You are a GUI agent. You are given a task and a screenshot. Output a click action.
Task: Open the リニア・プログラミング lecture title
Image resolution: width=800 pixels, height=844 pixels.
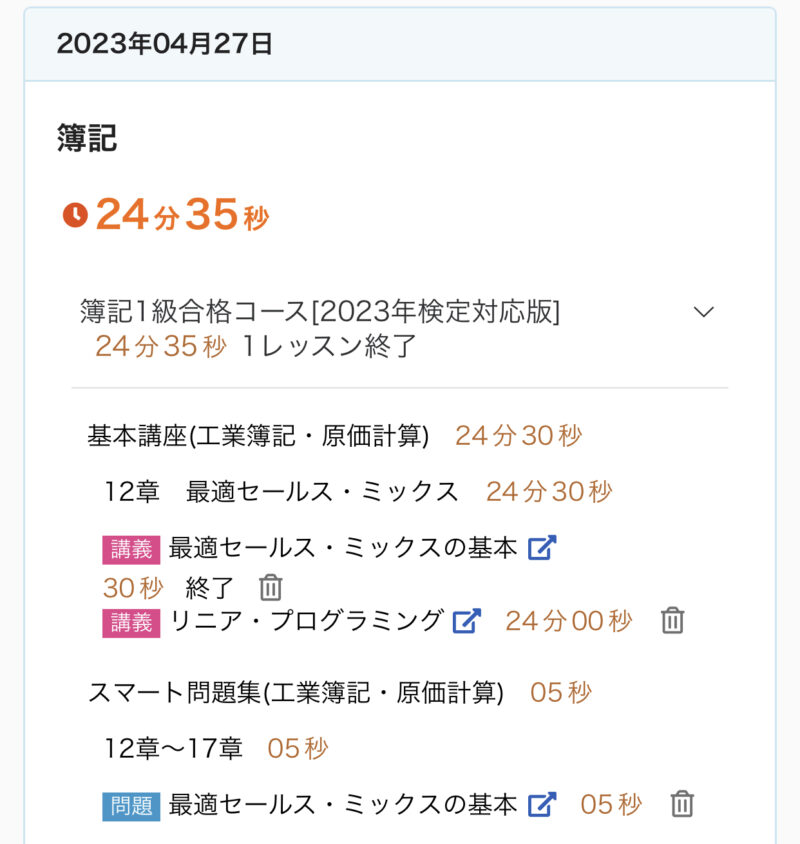tap(307, 621)
